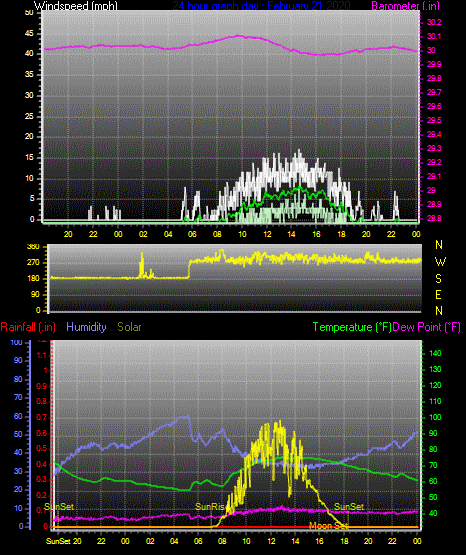Click the 140 temperature scale value
The width and height of the screenshot is (466, 555).
(435, 353)
